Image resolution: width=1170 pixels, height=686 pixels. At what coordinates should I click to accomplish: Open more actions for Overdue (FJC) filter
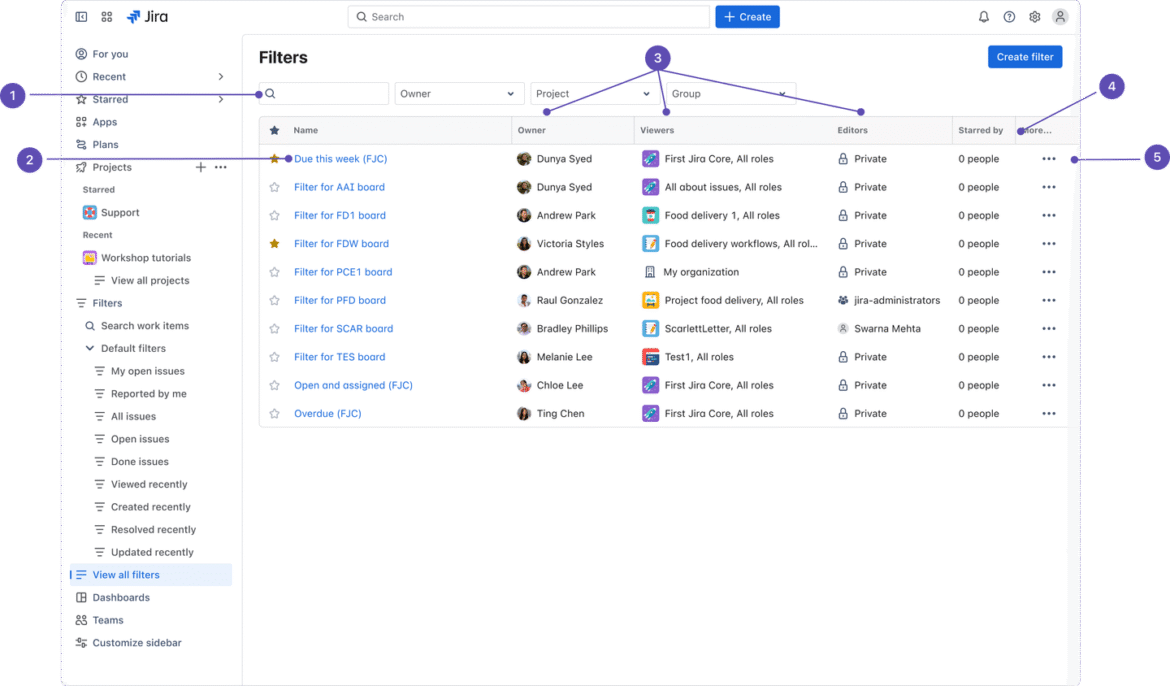tap(1048, 414)
